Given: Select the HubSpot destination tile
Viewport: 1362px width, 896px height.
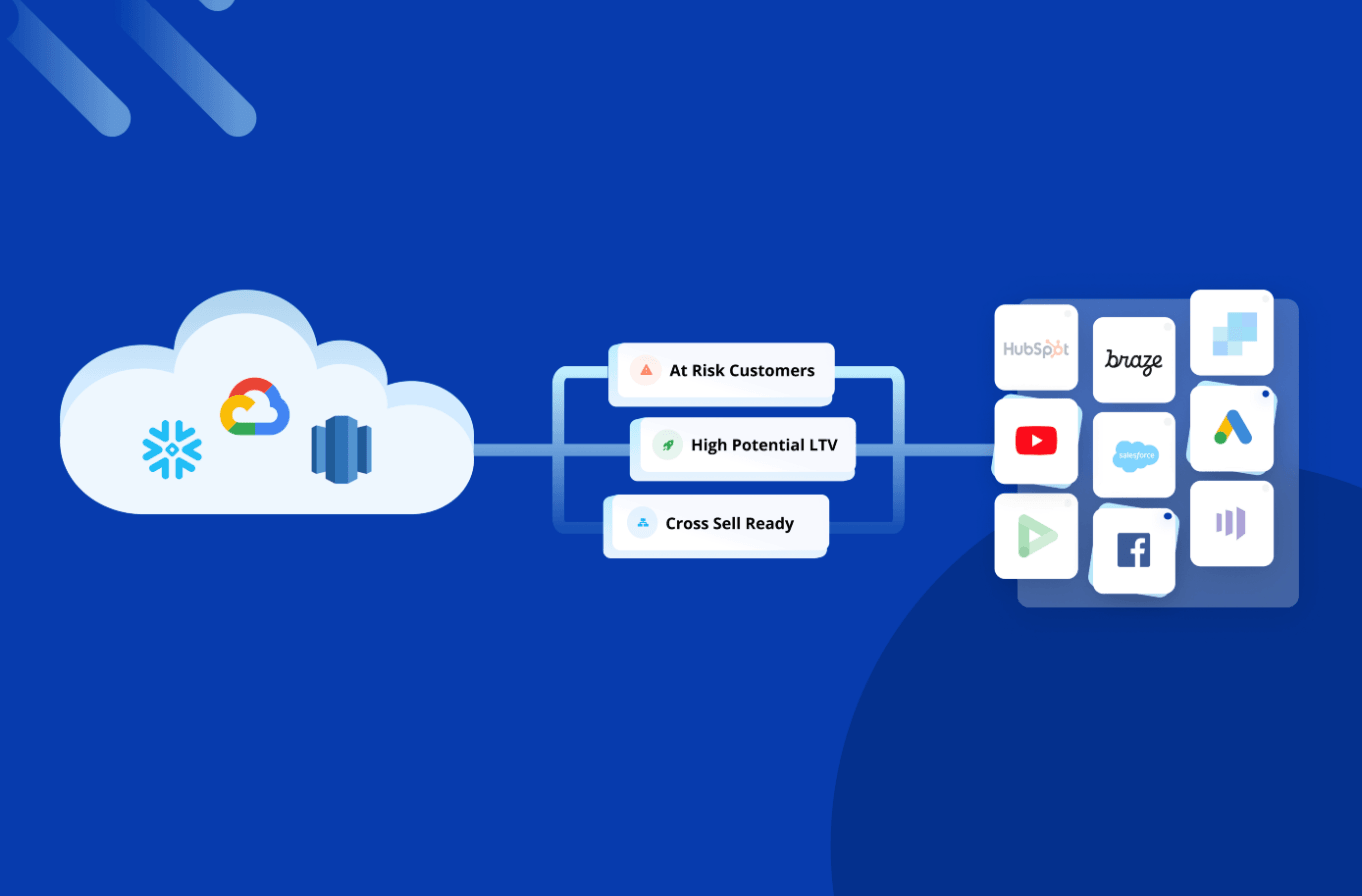Looking at the screenshot, I should [x=1036, y=347].
